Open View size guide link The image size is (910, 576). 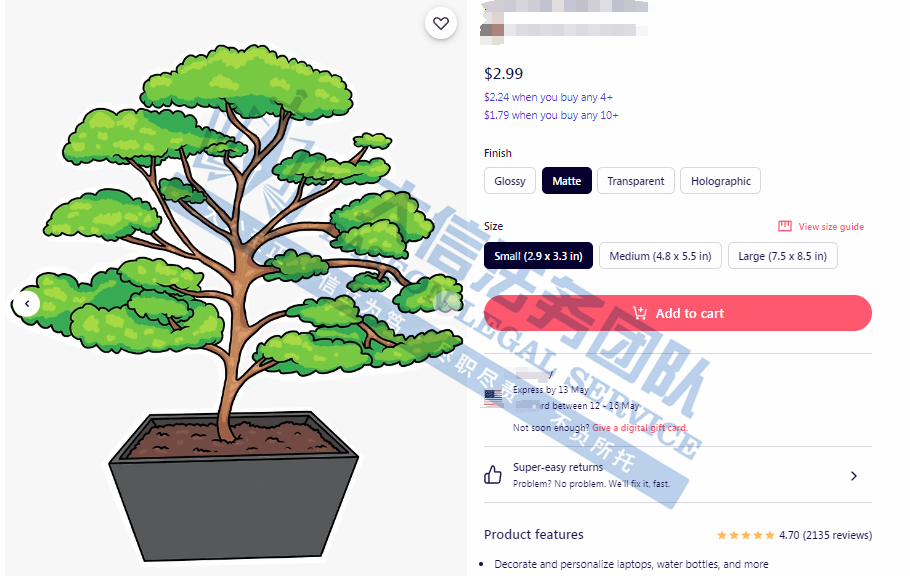[830, 226]
